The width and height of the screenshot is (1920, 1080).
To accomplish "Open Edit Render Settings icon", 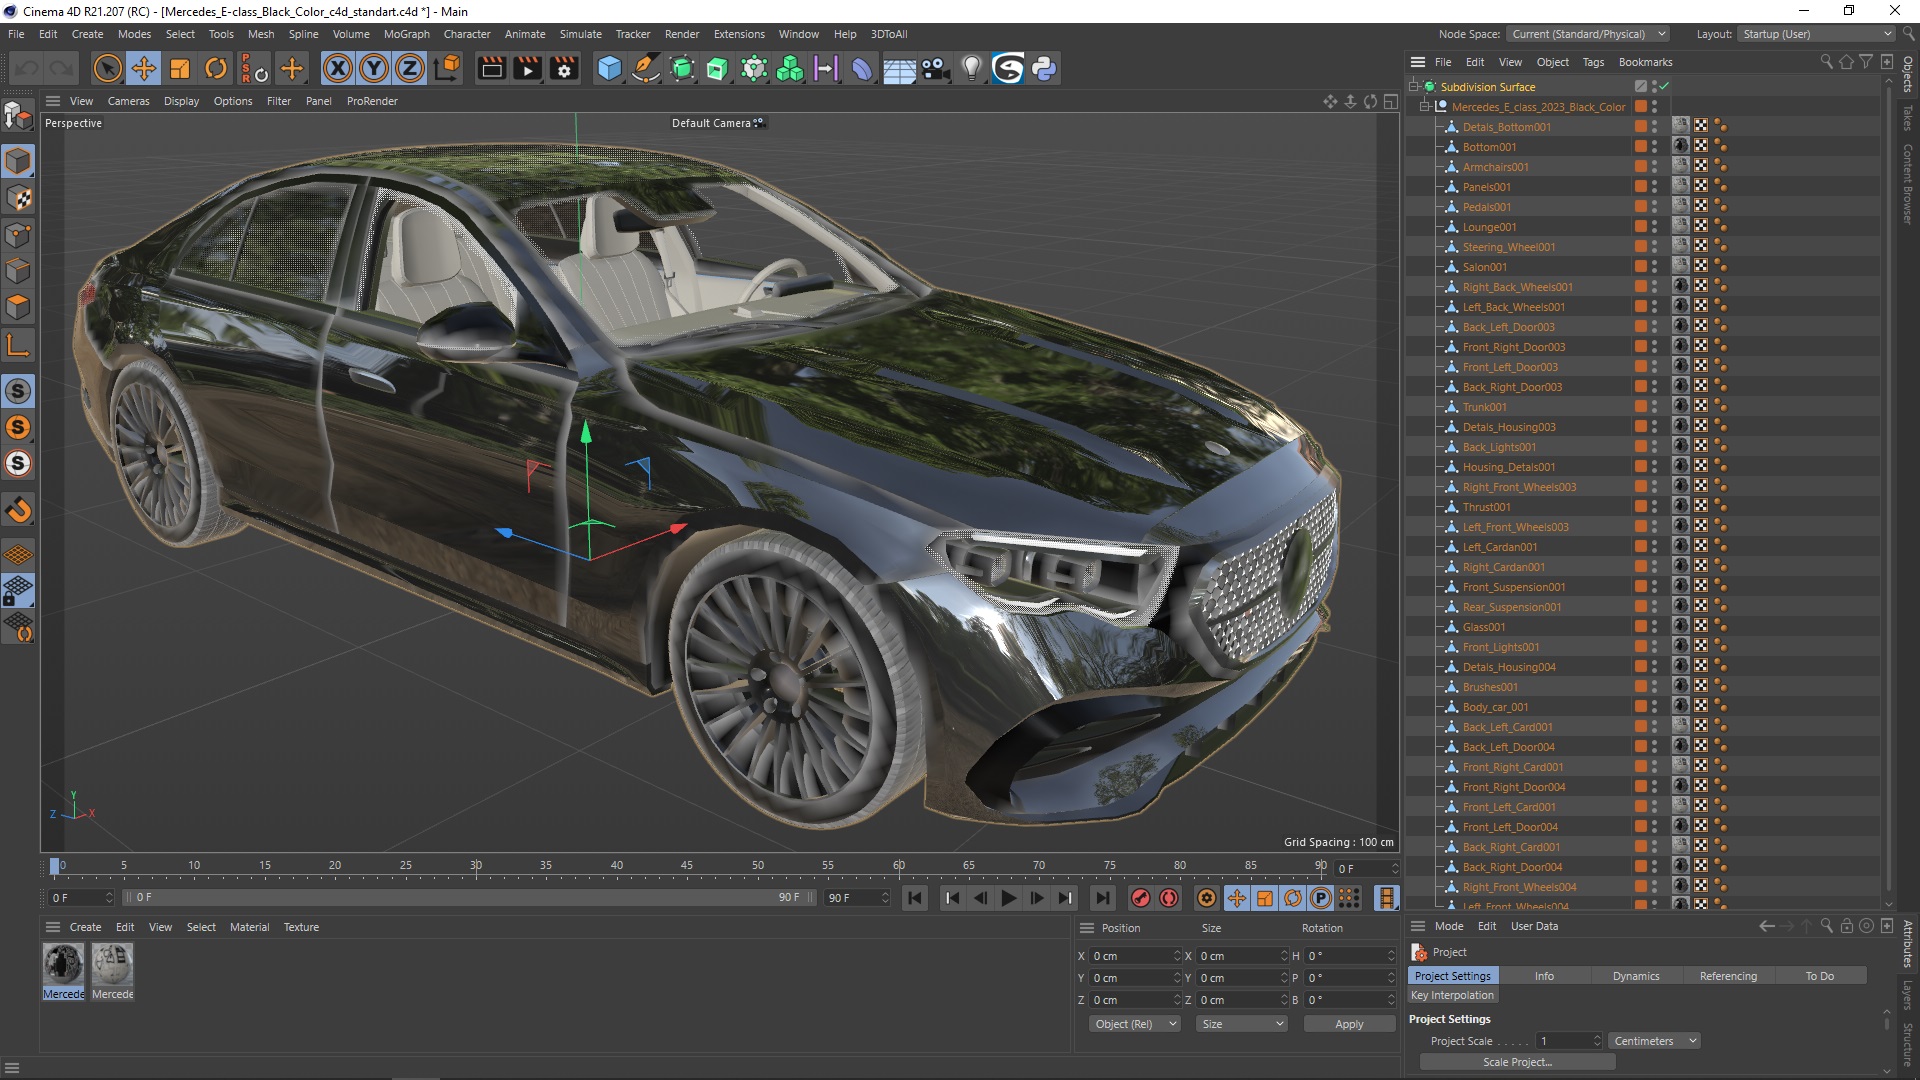I will point(564,68).
